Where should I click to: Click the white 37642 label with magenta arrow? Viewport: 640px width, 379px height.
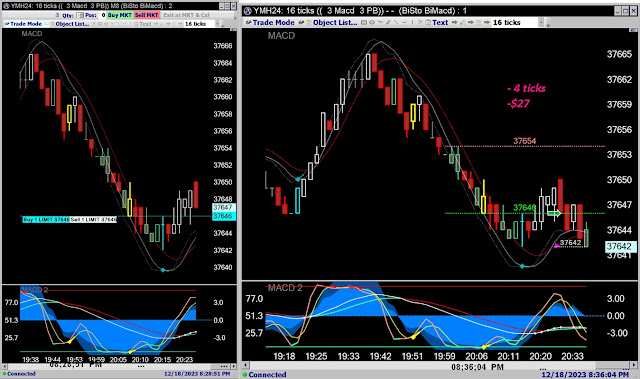[570, 243]
